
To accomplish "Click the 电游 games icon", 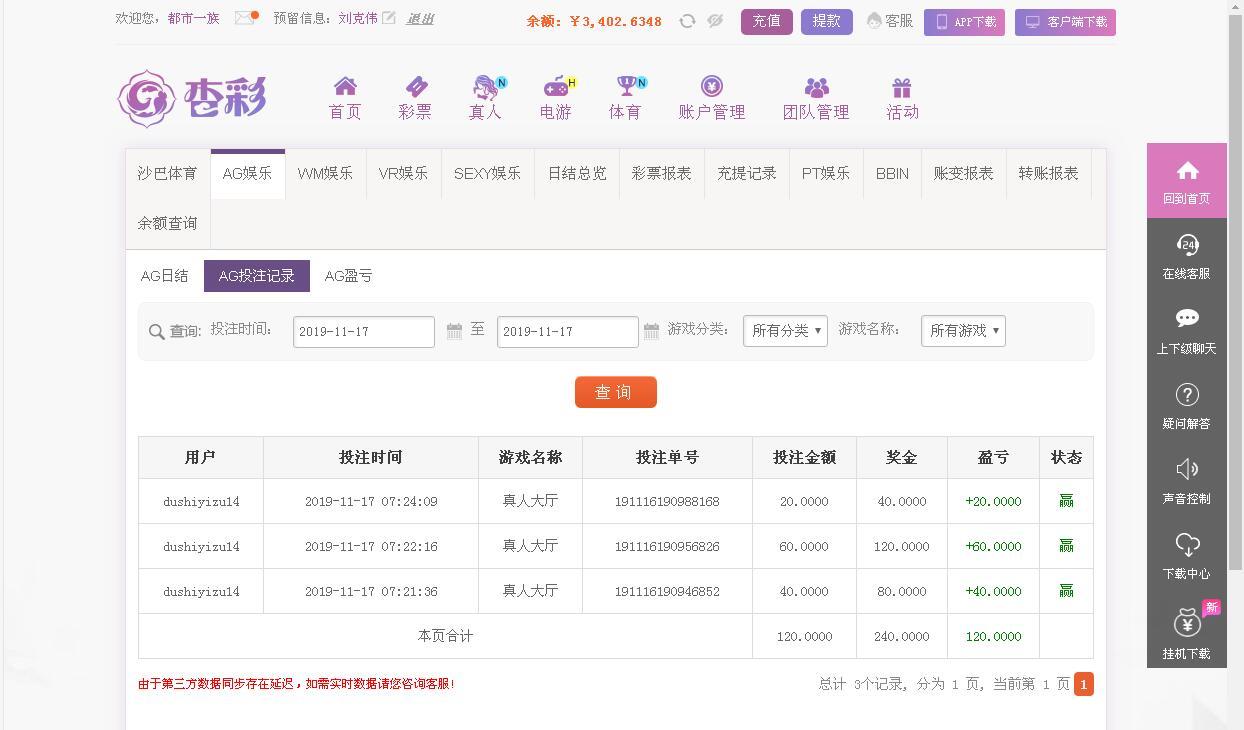I will (552, 97).
